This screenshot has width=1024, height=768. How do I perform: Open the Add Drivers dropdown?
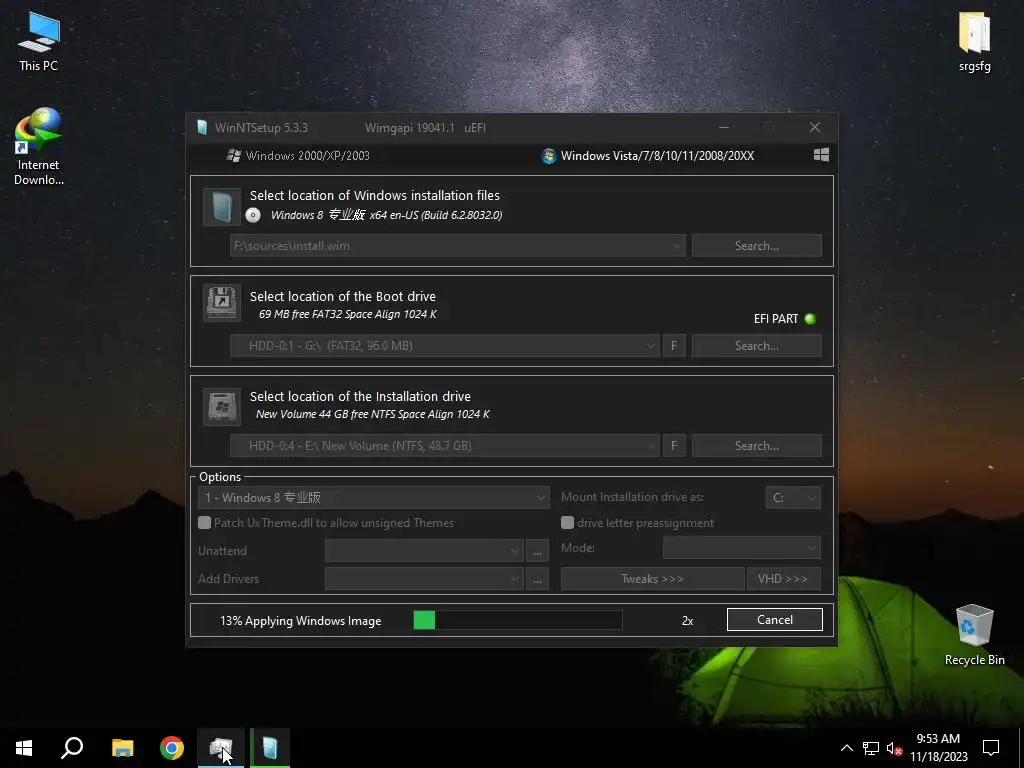(424, 579)
